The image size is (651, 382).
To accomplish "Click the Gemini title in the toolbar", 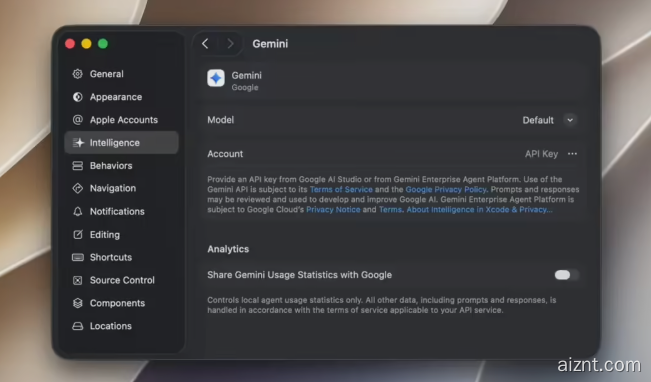I will (x=270, y=44).
